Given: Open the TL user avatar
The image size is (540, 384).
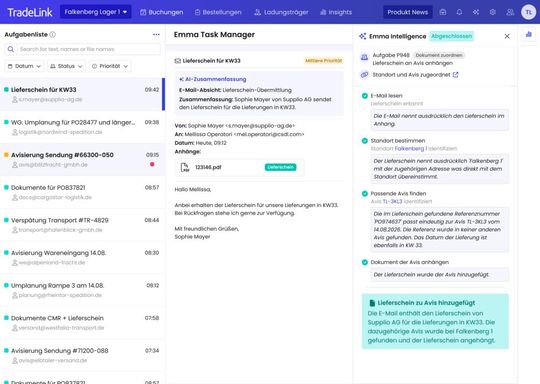Looking at the screenshot, I should coord(528,12).
